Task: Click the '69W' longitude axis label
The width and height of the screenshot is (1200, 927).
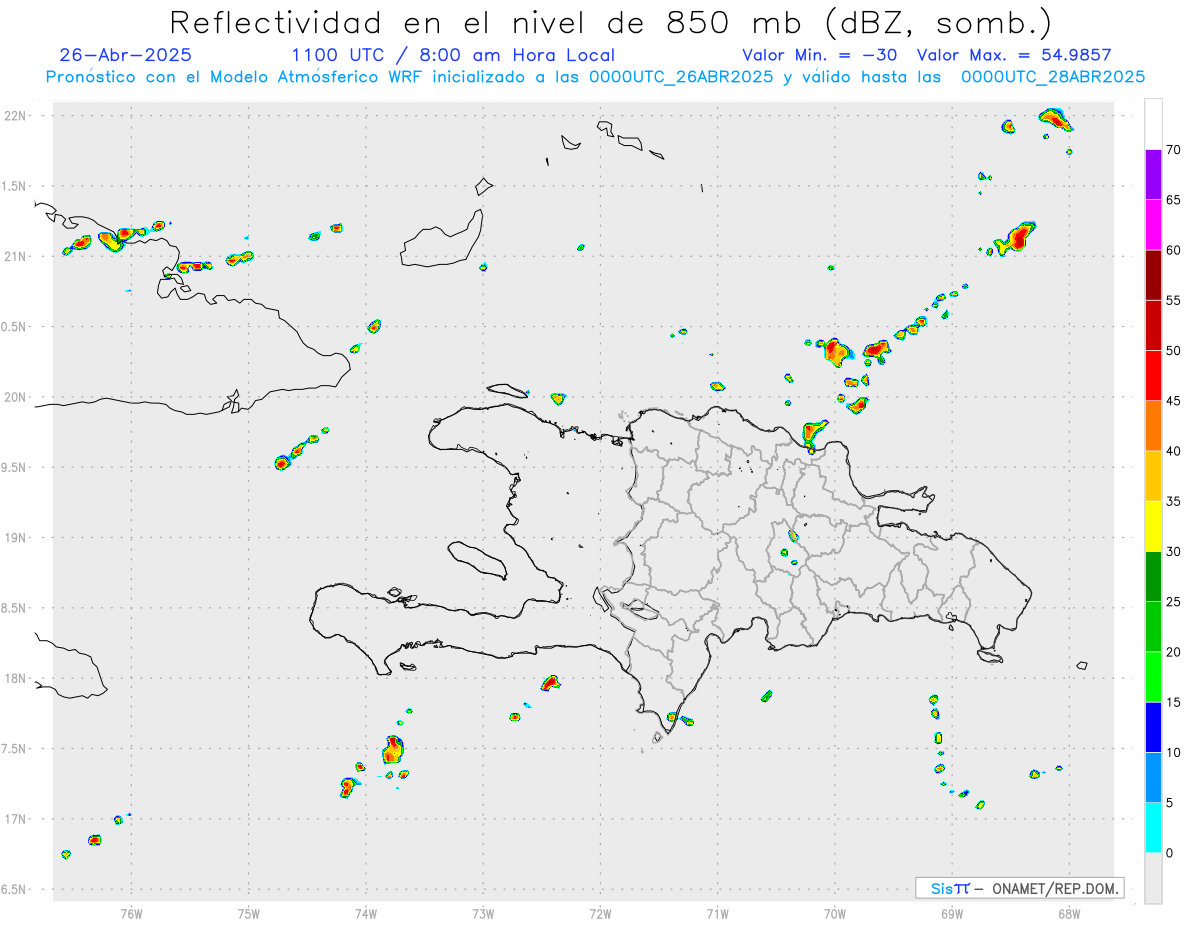Action: [952, 913]
